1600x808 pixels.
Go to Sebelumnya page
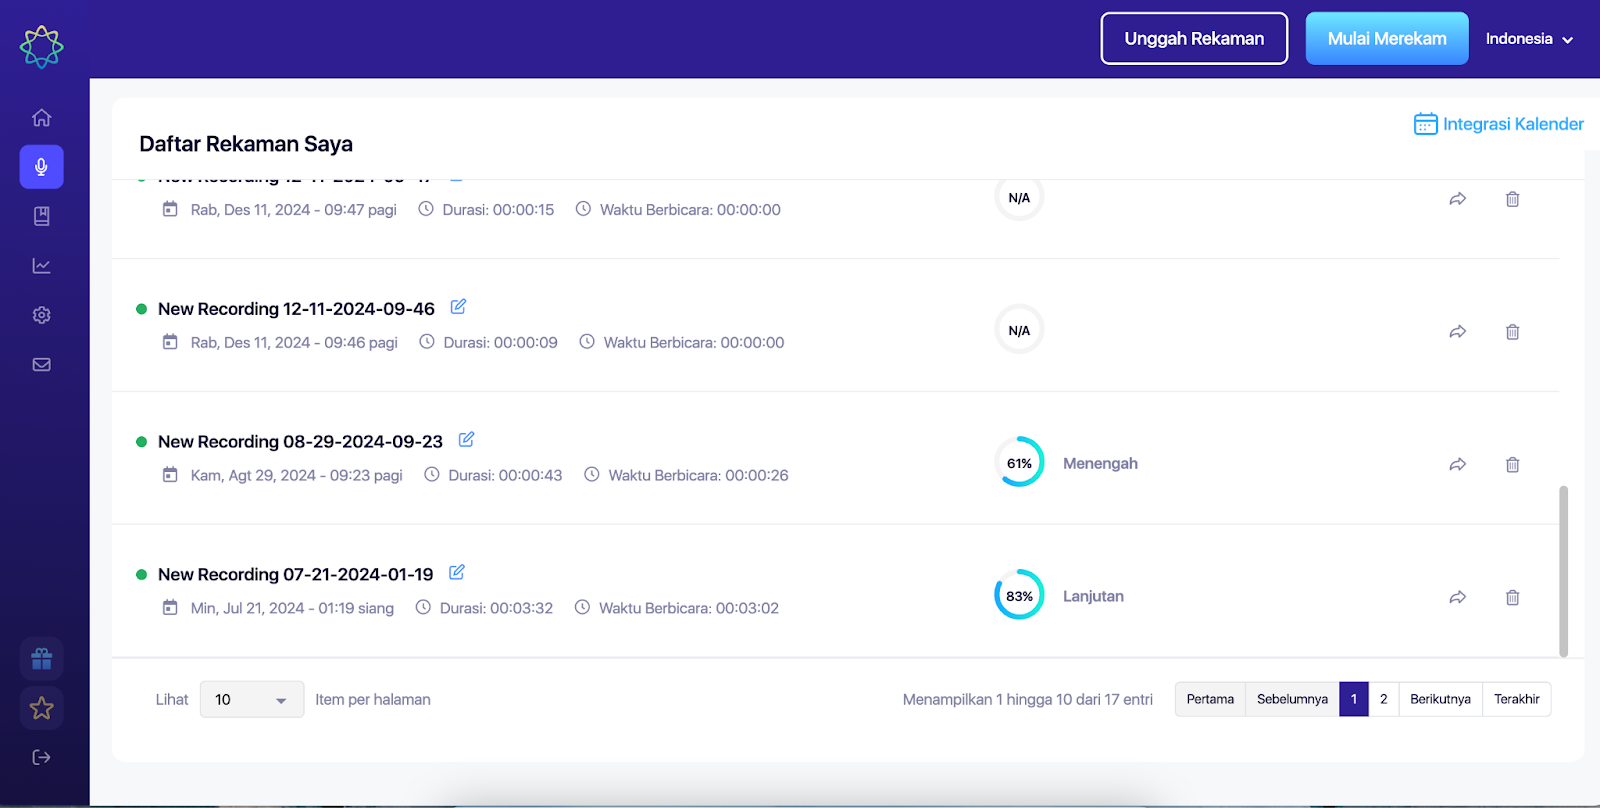[1292, 699]
